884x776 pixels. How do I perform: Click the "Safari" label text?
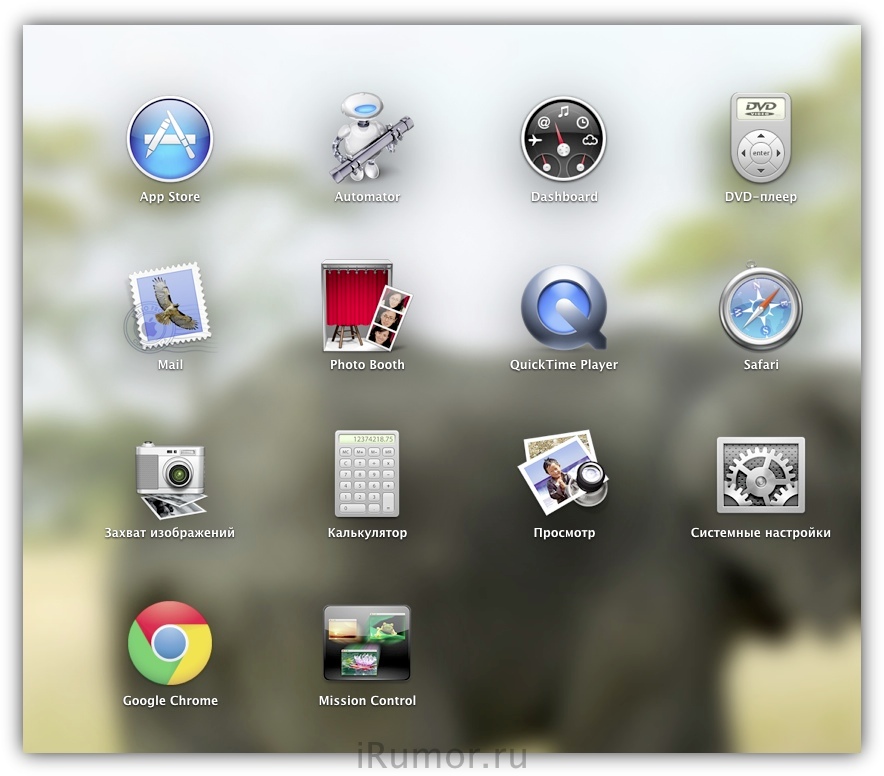pyautogui.click(x=761, y=365)
